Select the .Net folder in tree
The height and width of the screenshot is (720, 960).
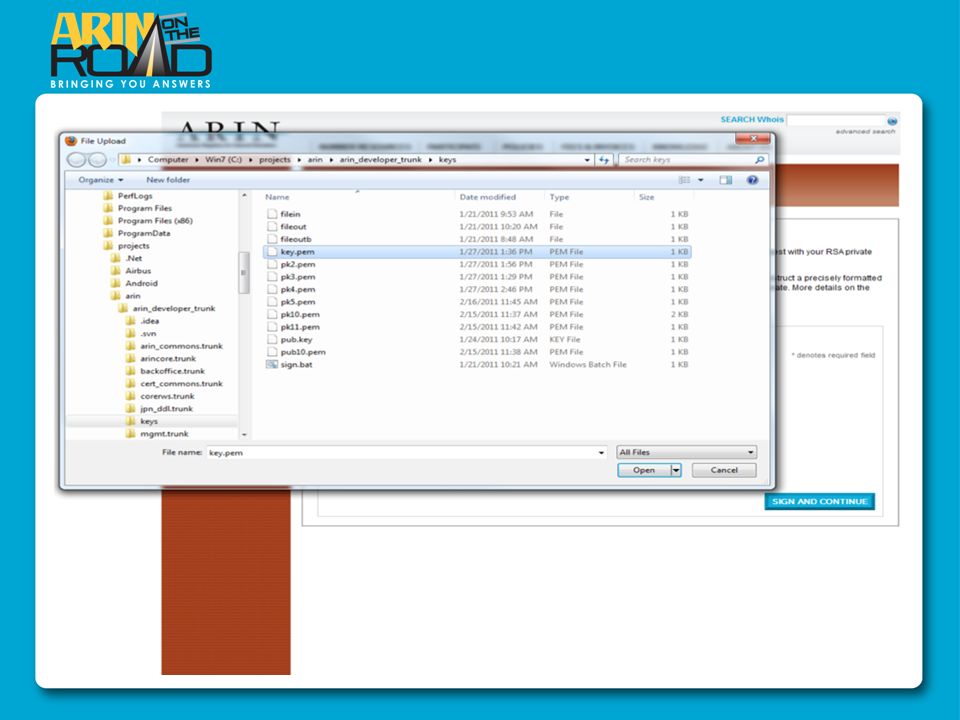[x=133, y=258]
